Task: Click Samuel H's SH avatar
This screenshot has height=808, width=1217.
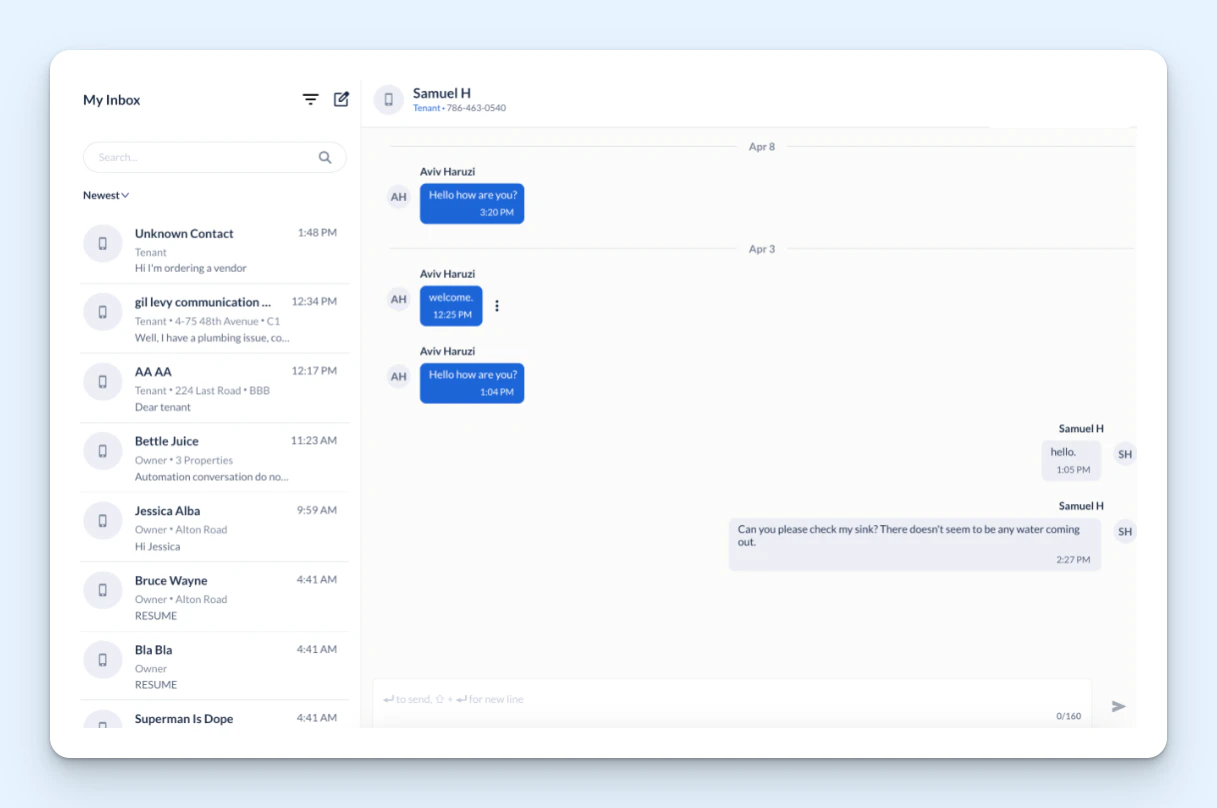Action: (x=1124, y=454)
